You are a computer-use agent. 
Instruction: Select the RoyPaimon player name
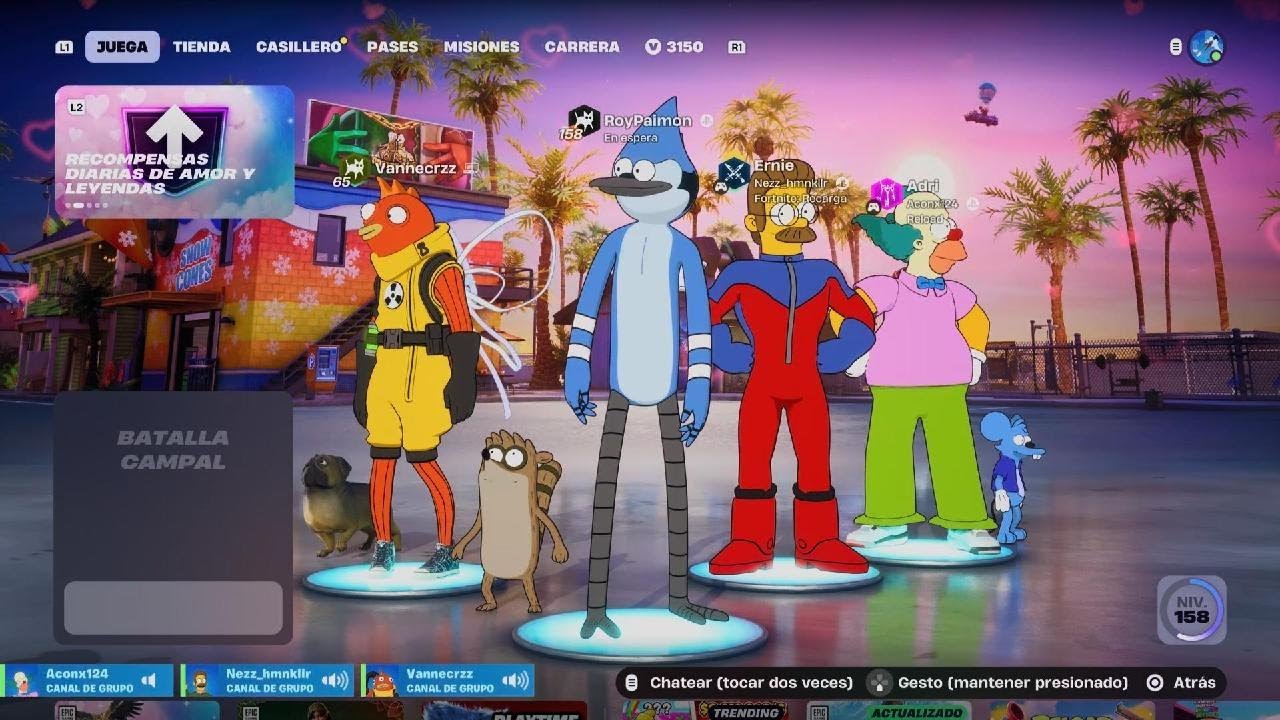(648, 121)
